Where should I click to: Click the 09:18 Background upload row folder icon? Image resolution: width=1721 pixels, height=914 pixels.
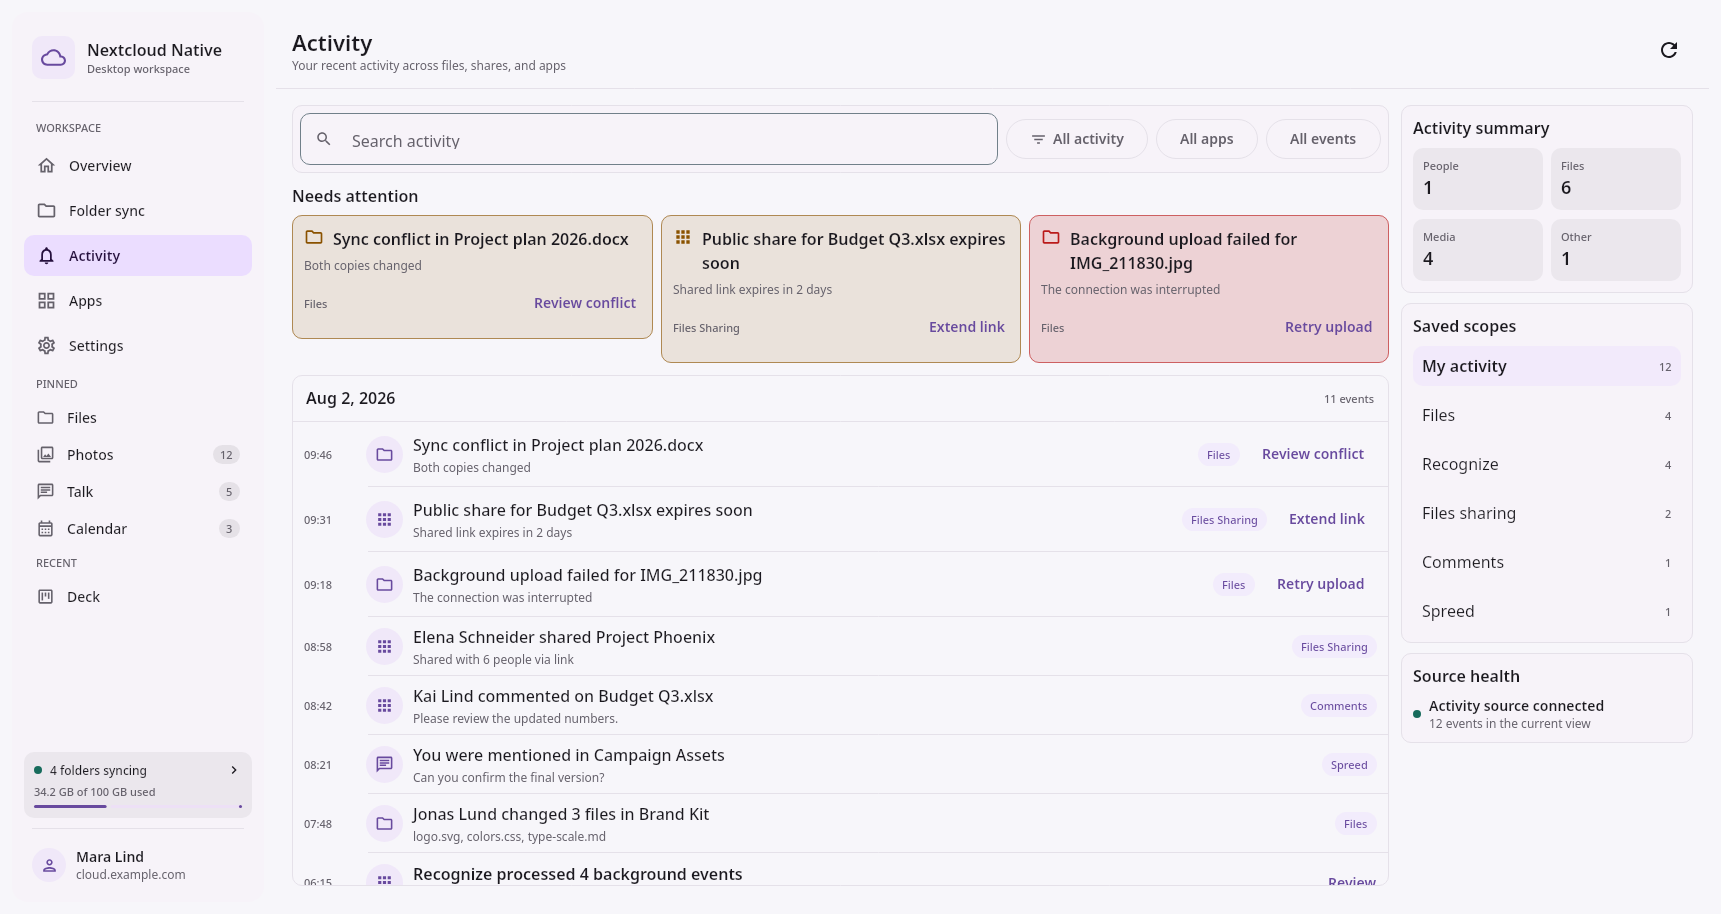click(384, 585)
